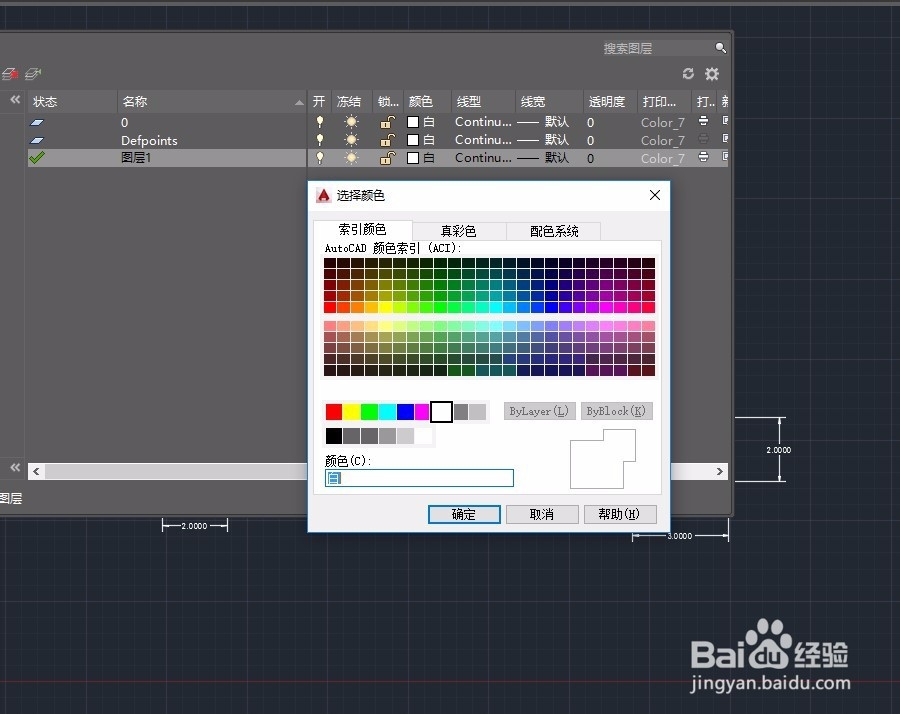Pick the black gray-scale swatch
The width and height of the screenshot is (900, 714).
coord(333,436)
